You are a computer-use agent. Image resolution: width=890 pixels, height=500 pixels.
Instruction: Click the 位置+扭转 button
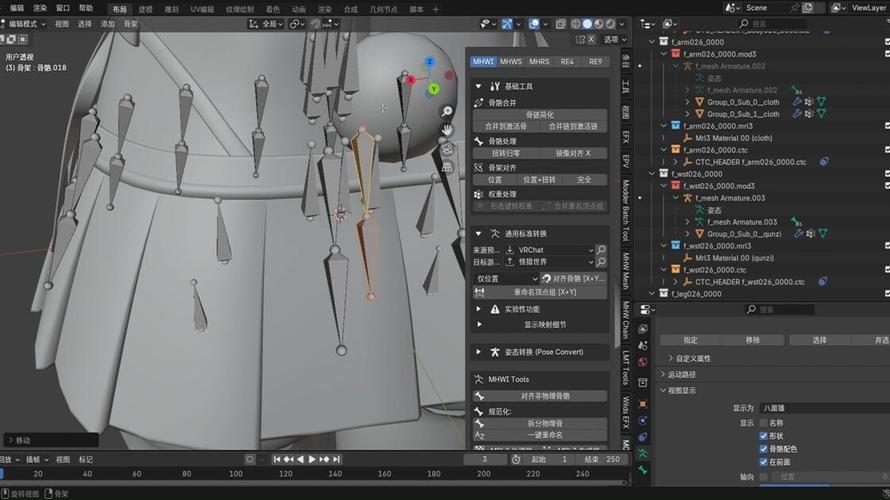pyautogui.click(x=539, y=180)
